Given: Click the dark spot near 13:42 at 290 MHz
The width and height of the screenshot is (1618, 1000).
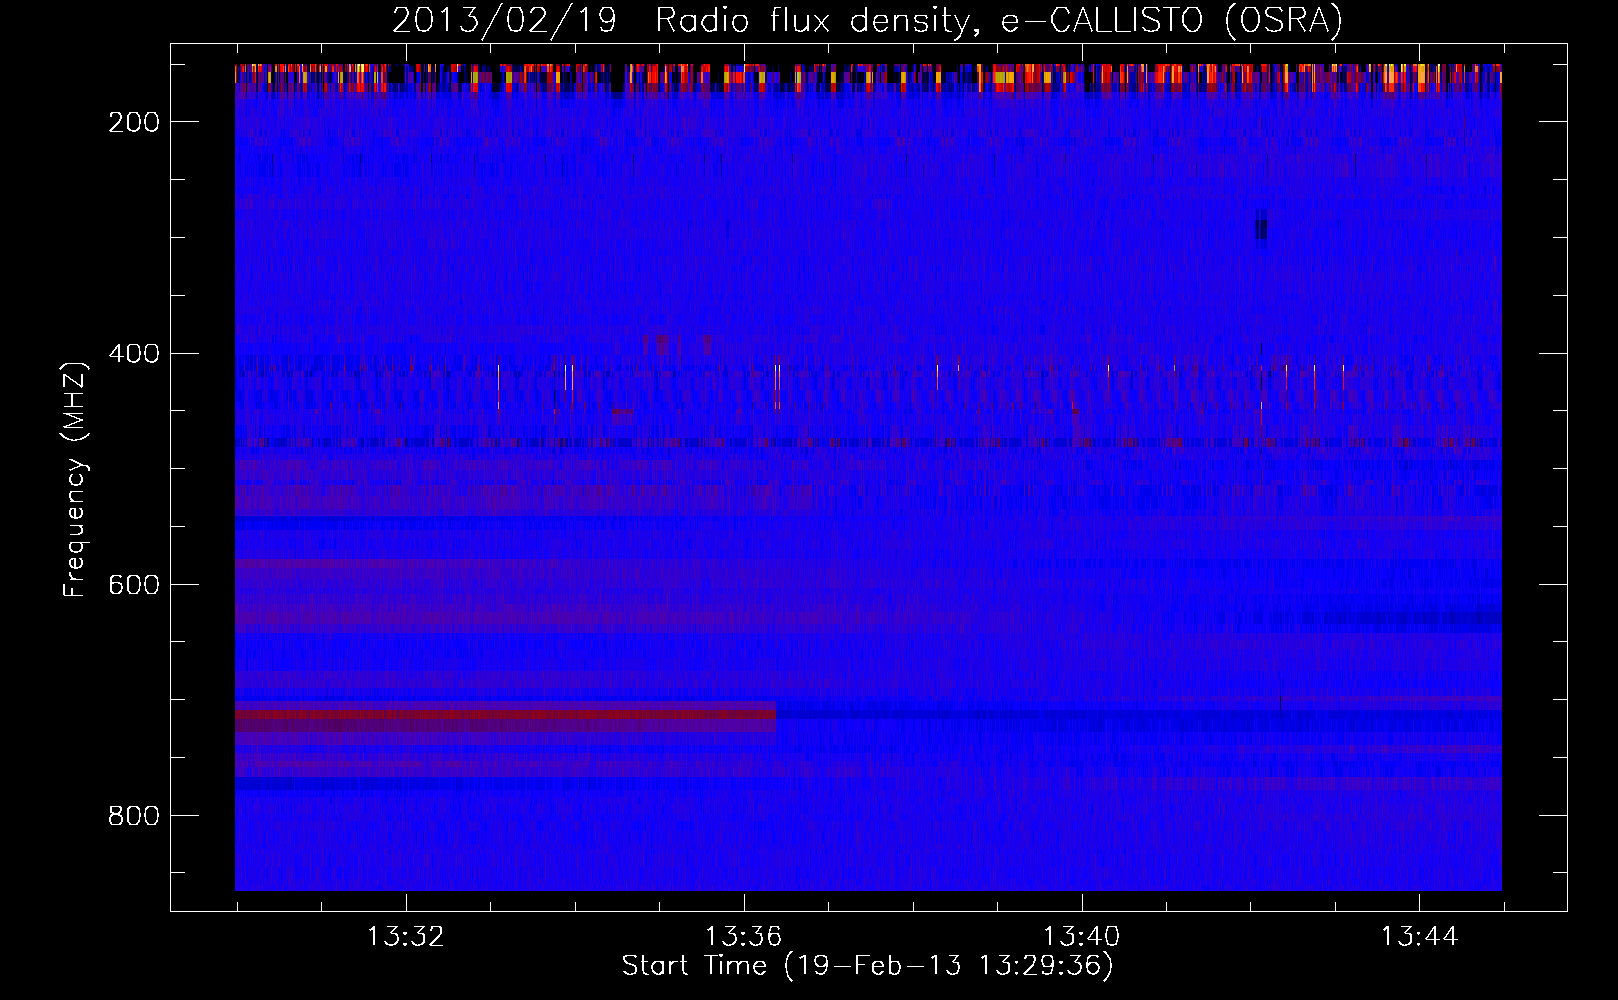Looking at the screenshot, I should pos(1261,228).
